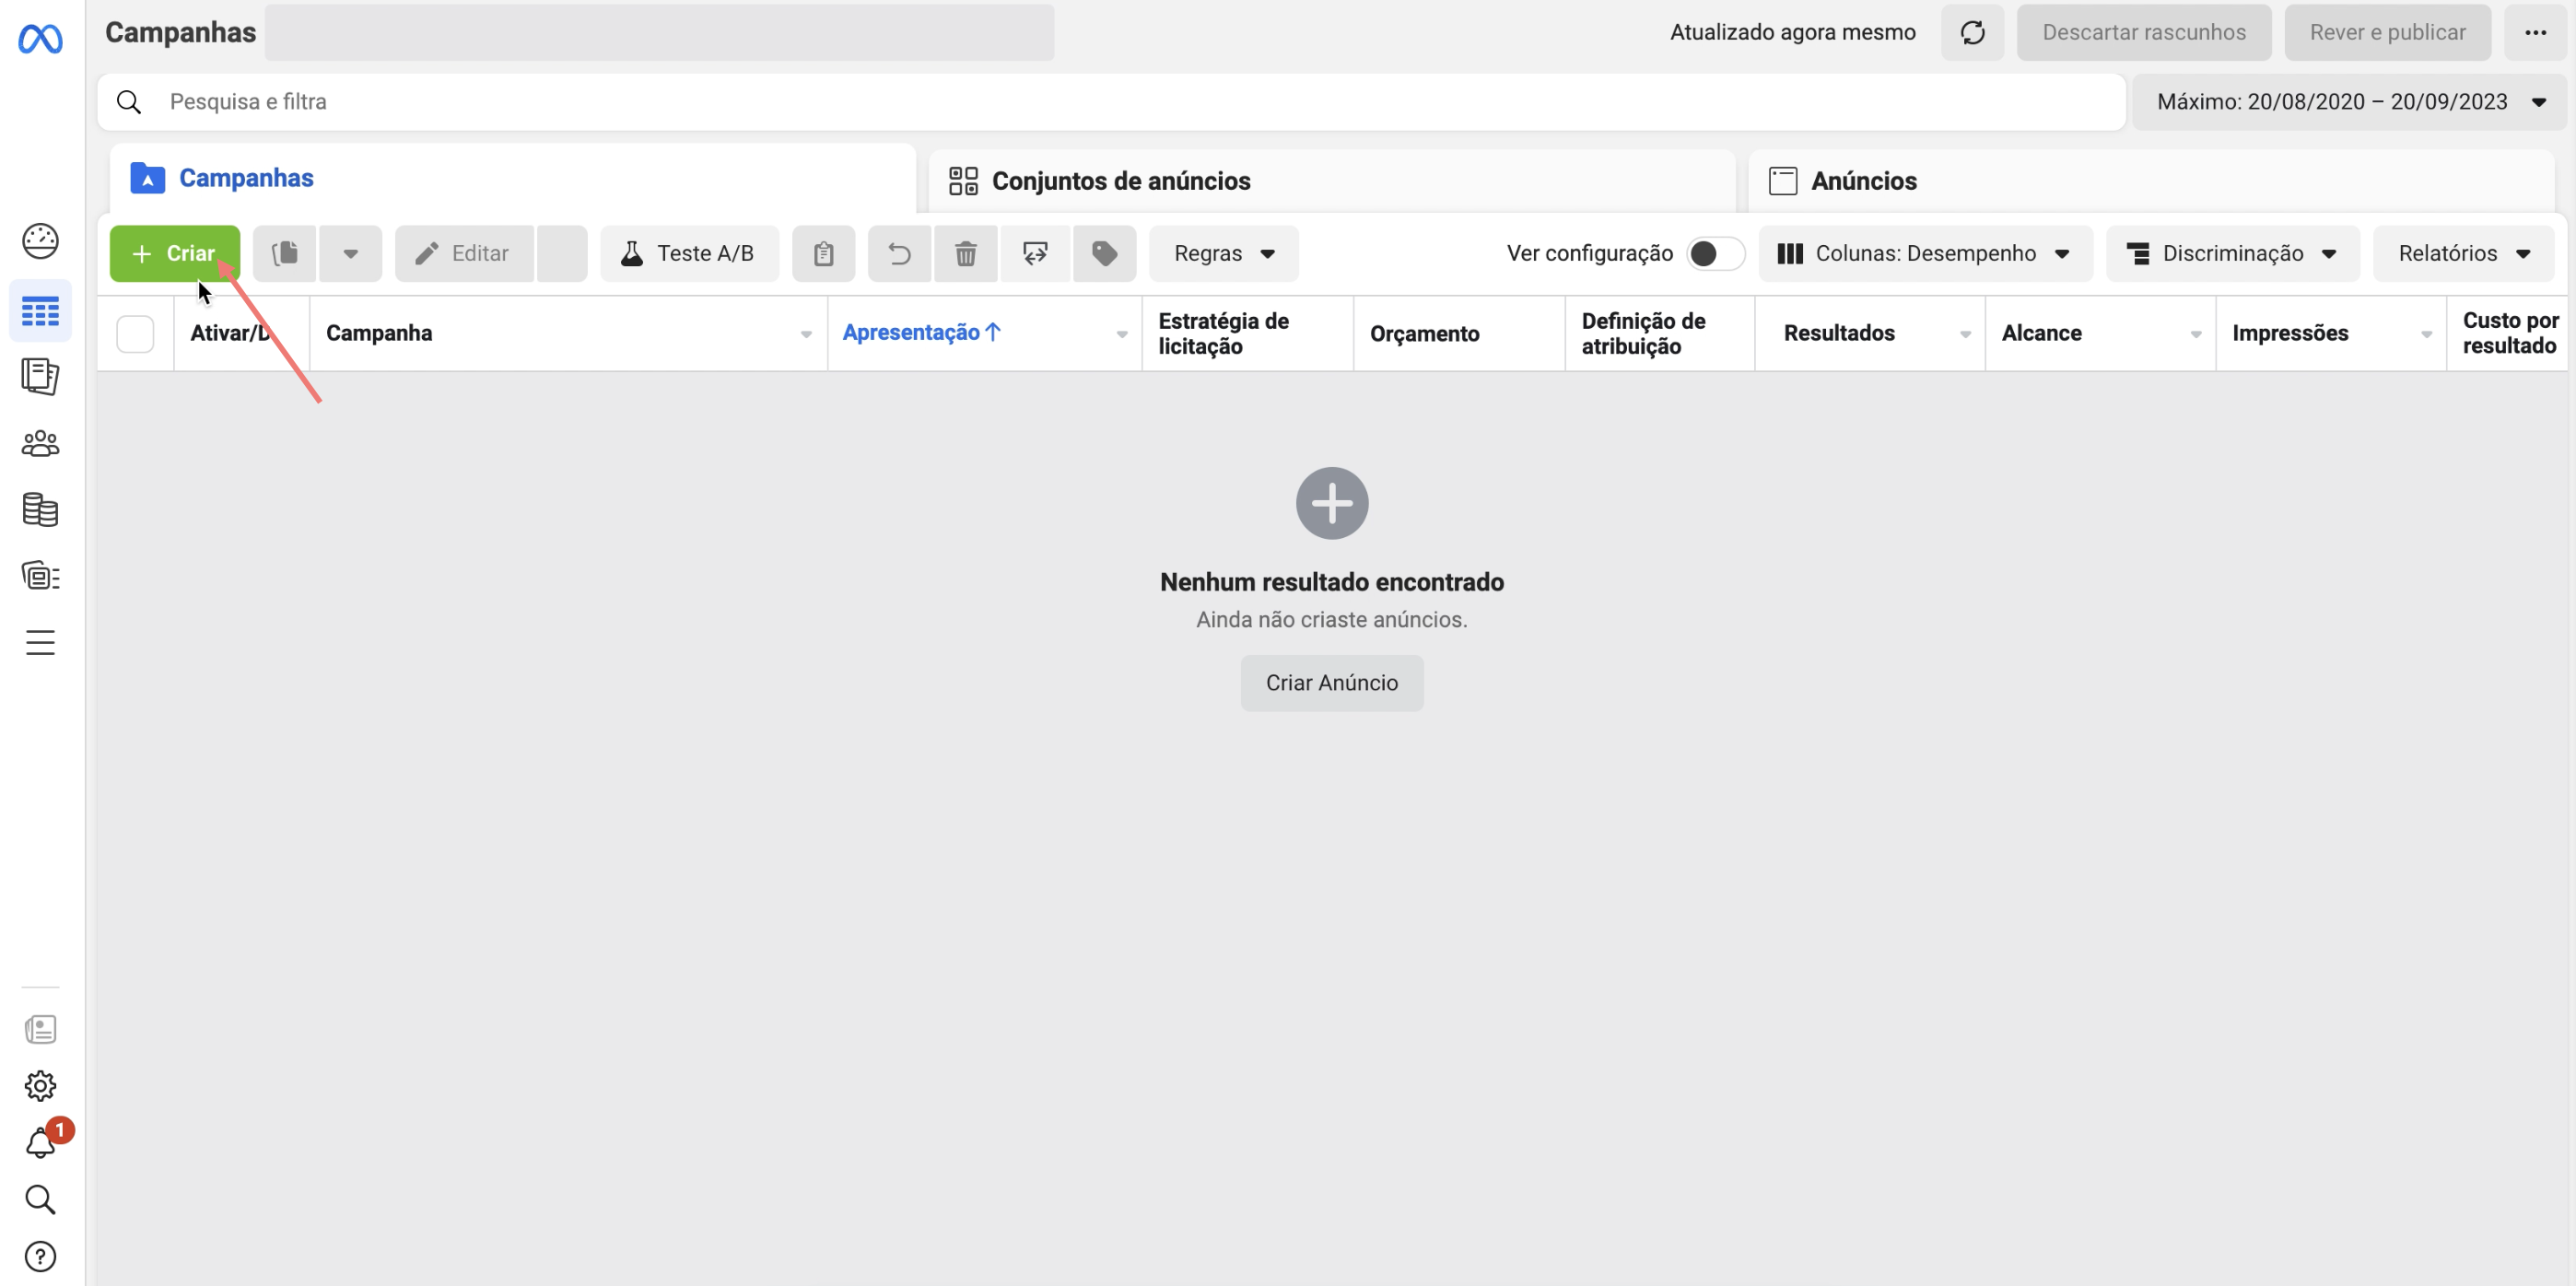Viewport: 2576px width, 1286px height.
Task: Click the Criar Anúncio button
Action: click(1331, 683)
